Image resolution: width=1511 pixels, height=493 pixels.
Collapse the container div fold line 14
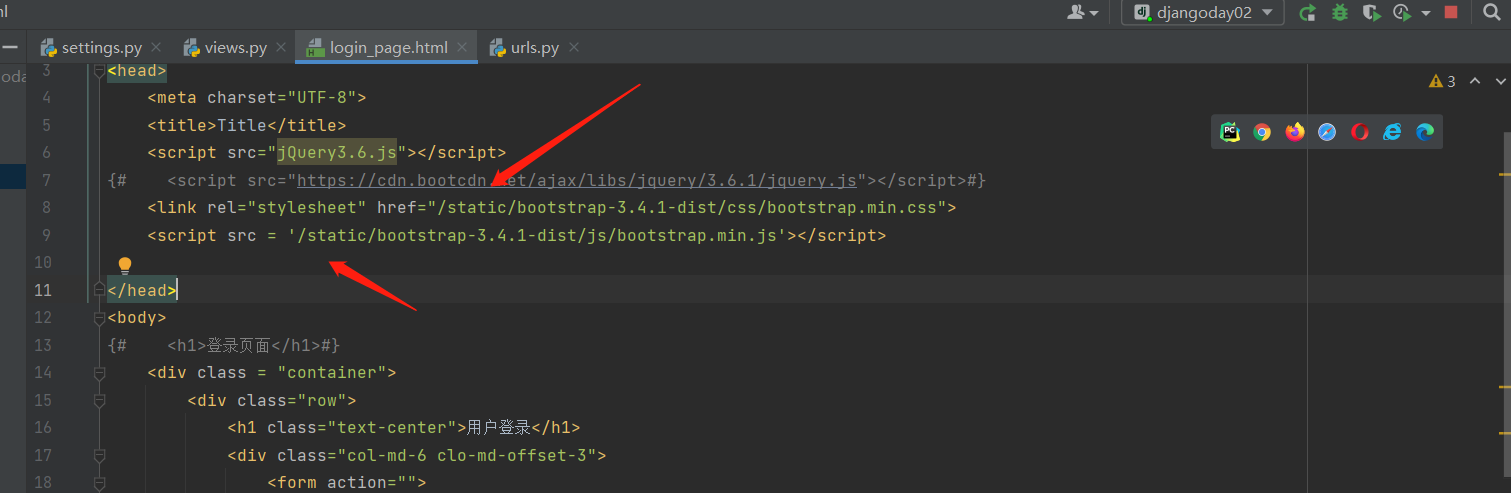pyautogui.click(x=98, y=373)
